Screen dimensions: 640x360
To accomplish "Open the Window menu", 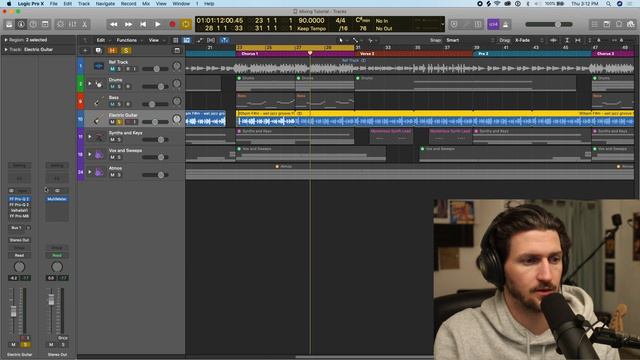I will point(181,4).
